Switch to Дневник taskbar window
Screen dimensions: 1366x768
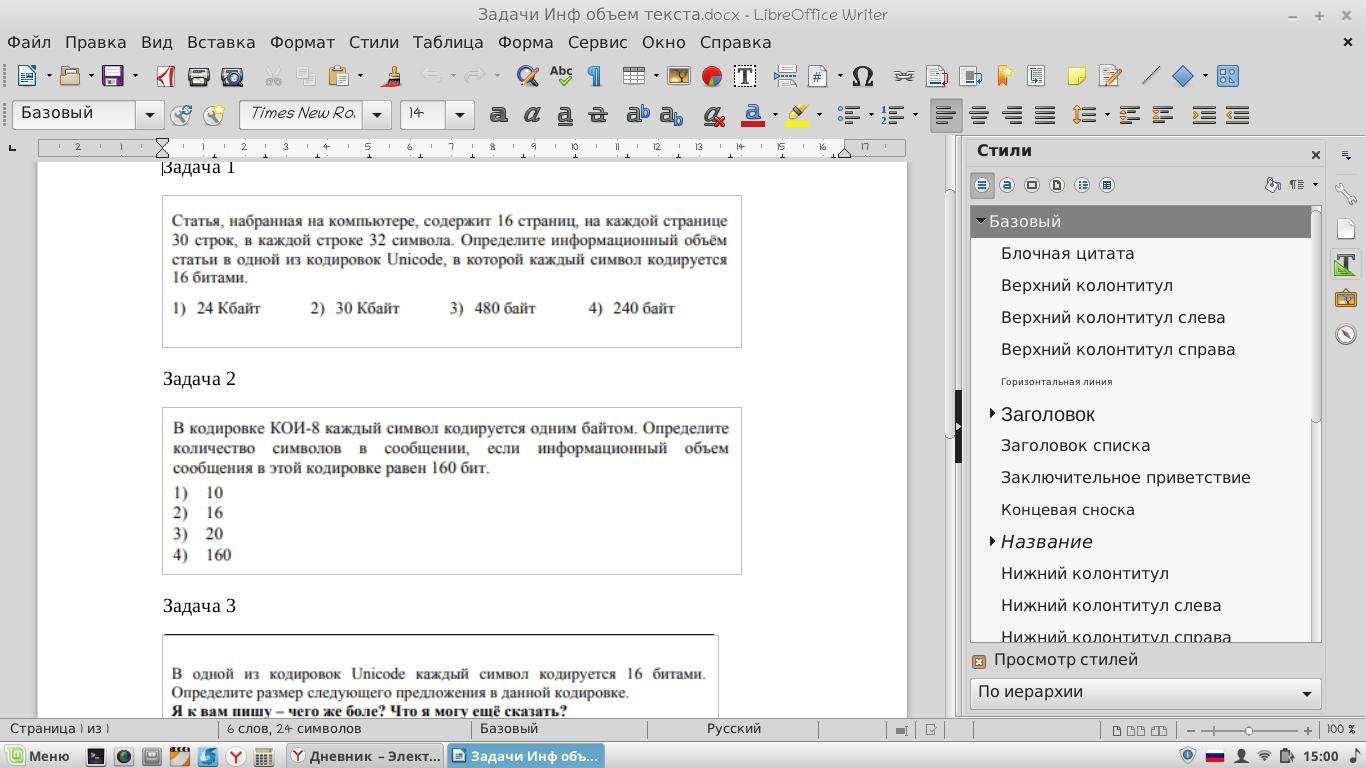365,756
